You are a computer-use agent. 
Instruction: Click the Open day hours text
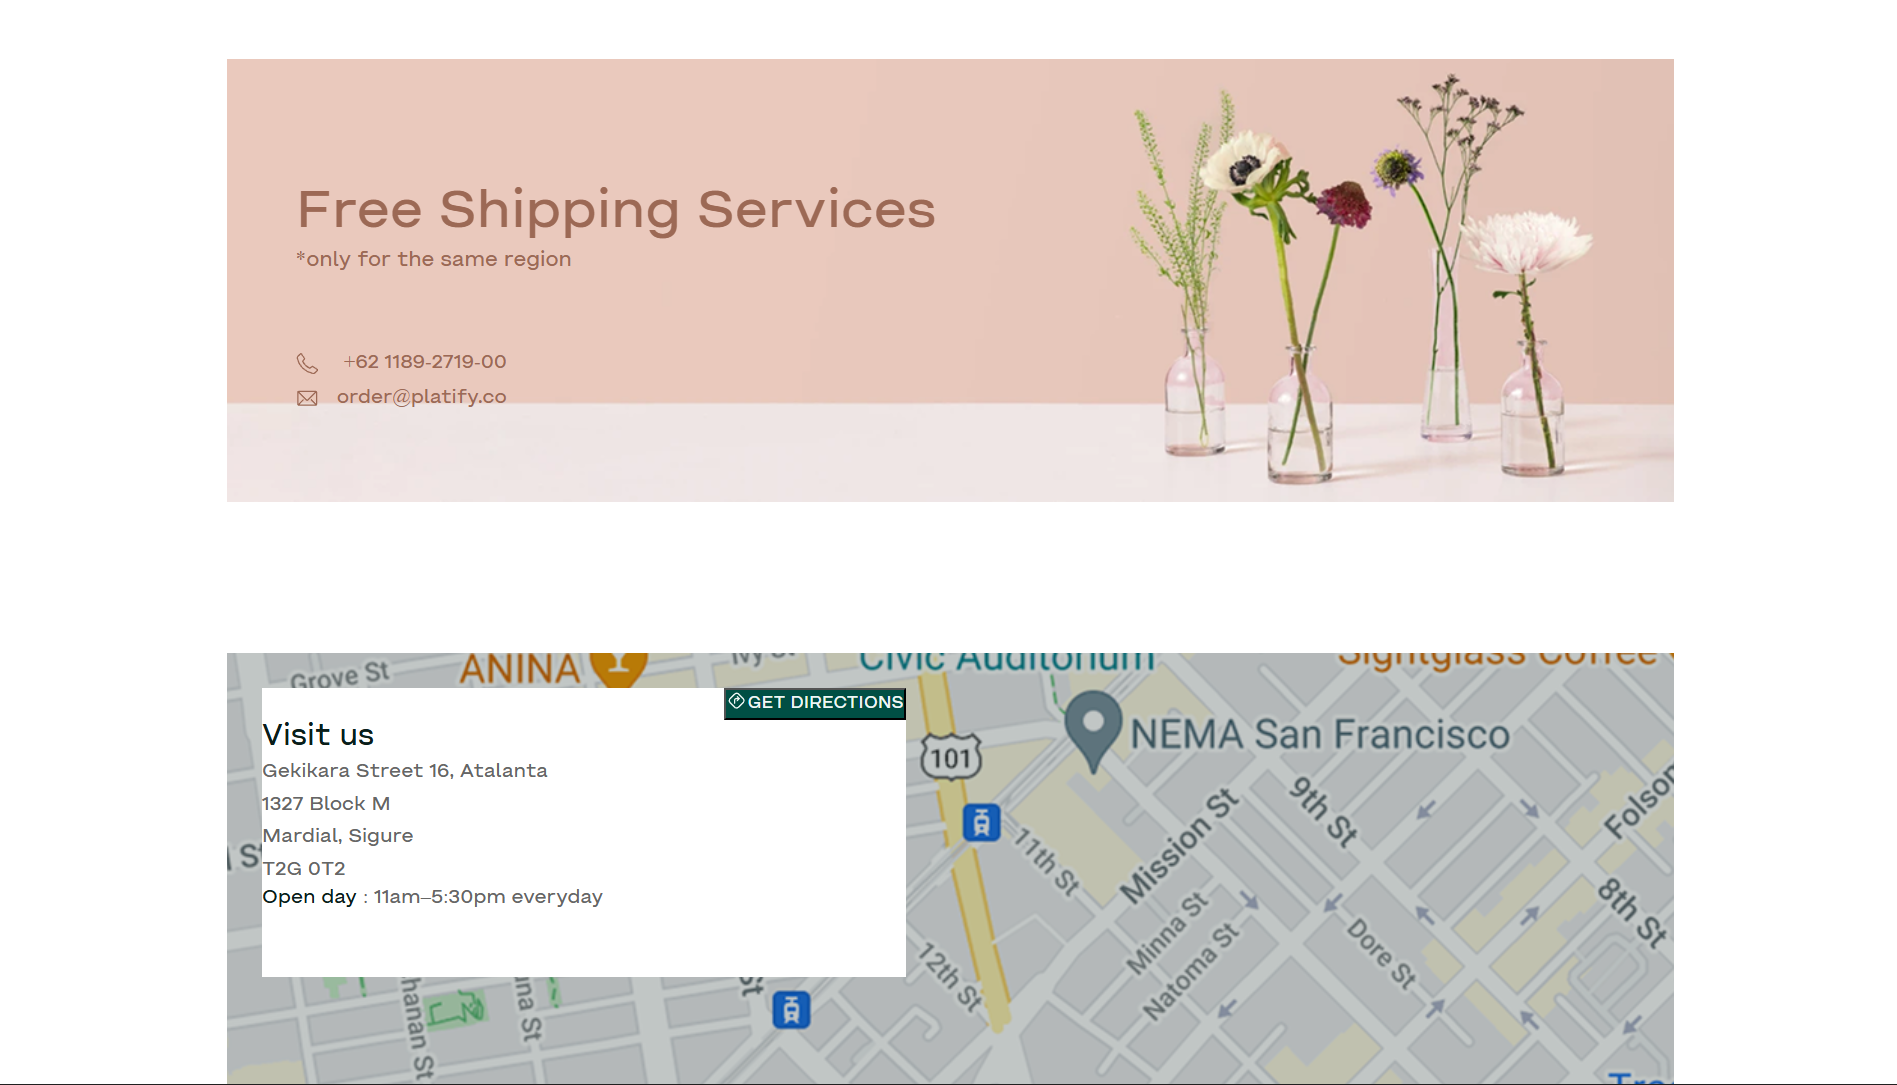point(432,897)
